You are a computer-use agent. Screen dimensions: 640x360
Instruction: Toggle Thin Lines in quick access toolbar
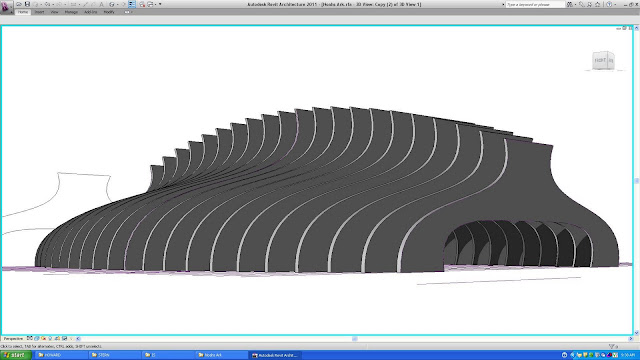click(x=132, y=4)
